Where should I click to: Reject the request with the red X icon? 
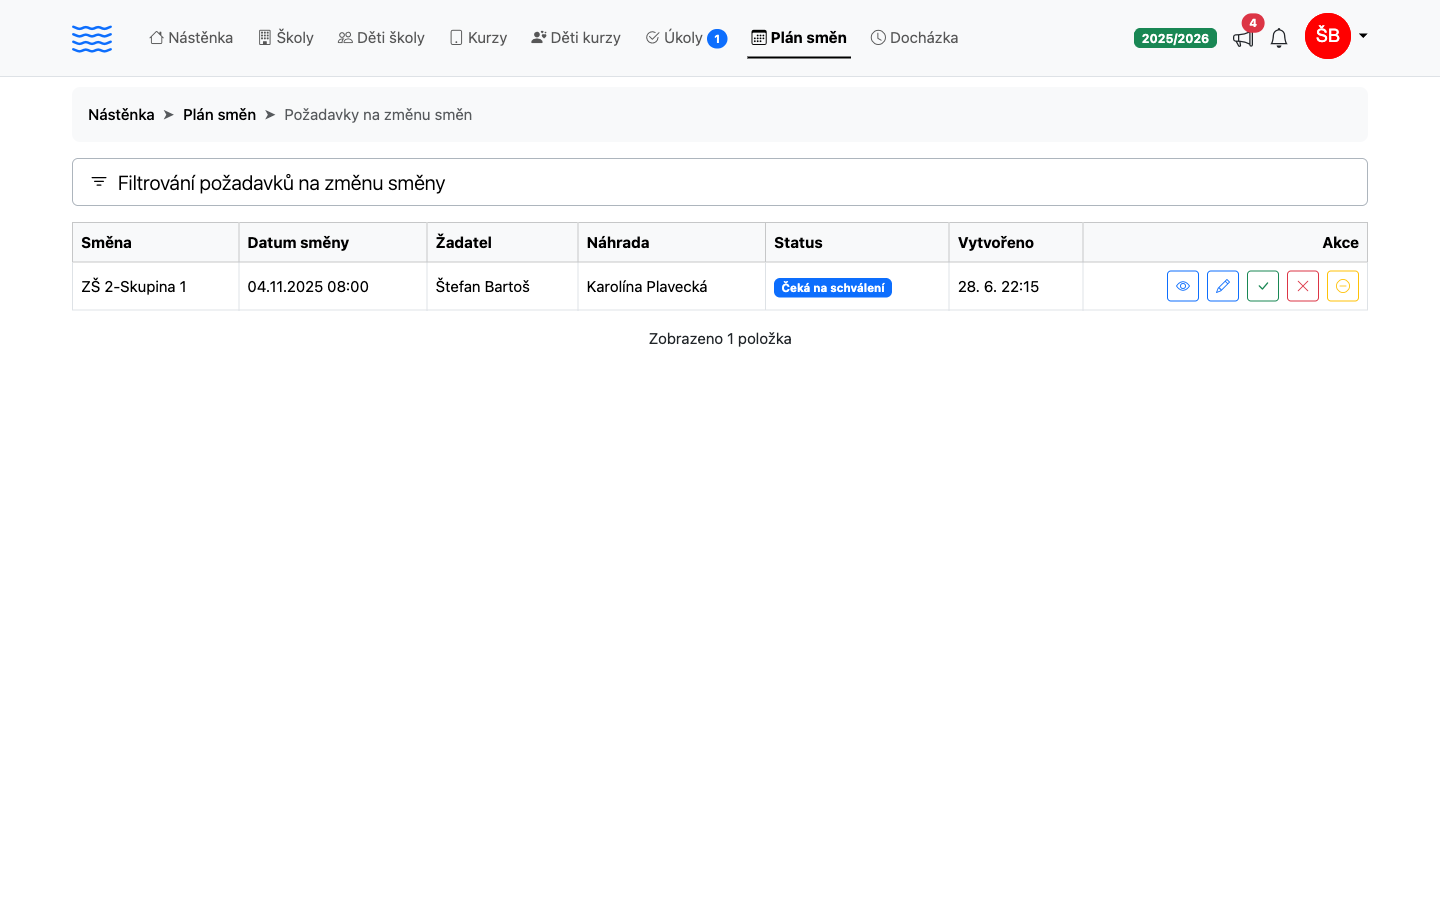click(x=1303, y=286)
